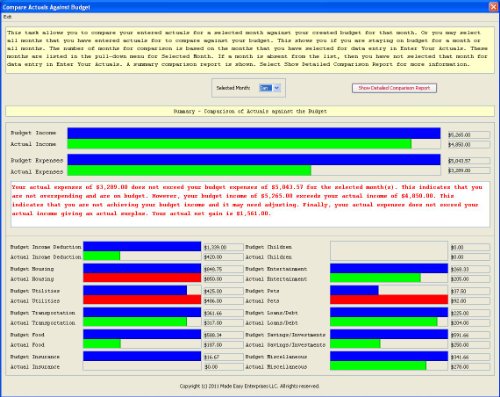Select the highlighted month value in combo box
This screenshot has width=500, height=397.
pyautogui.click(x=266, y=88)
